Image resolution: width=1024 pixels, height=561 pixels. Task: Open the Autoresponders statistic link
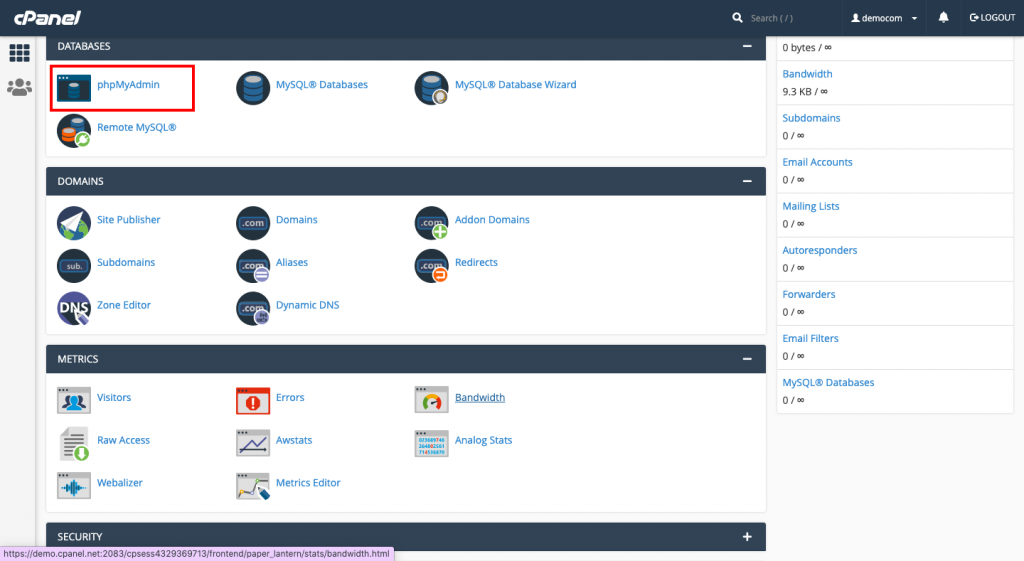(820, 250)
